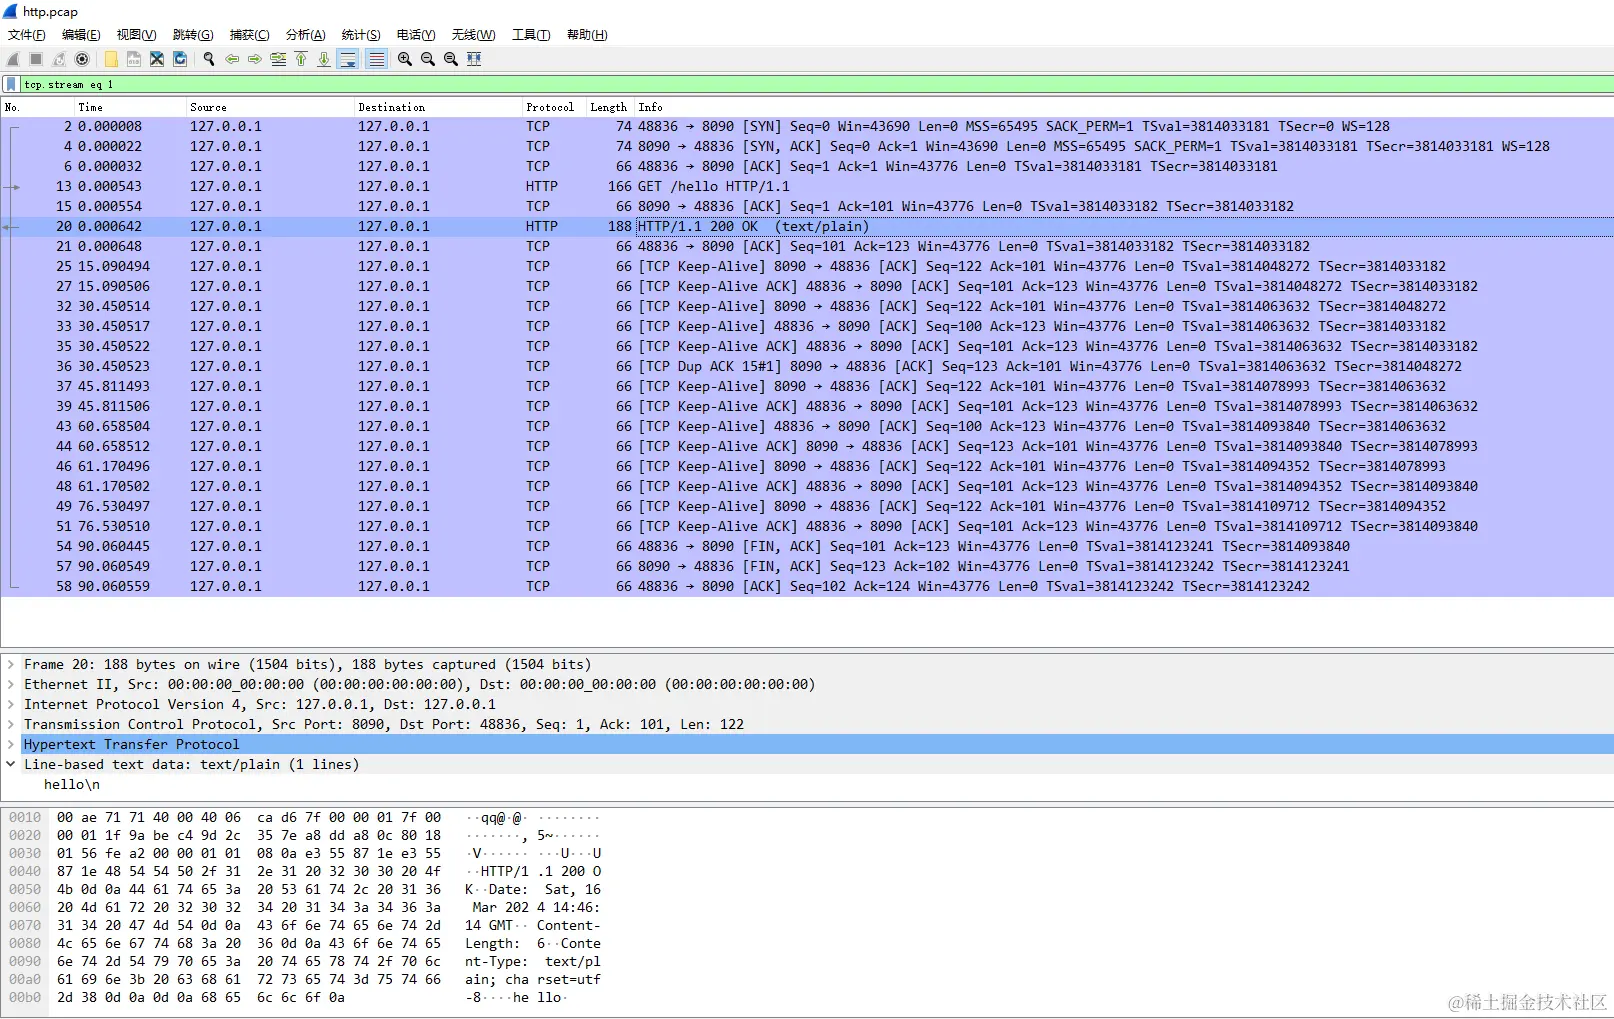Open the 视图(V) menu
Viewport: 1614px width, 1019px height.
(136, 35)
